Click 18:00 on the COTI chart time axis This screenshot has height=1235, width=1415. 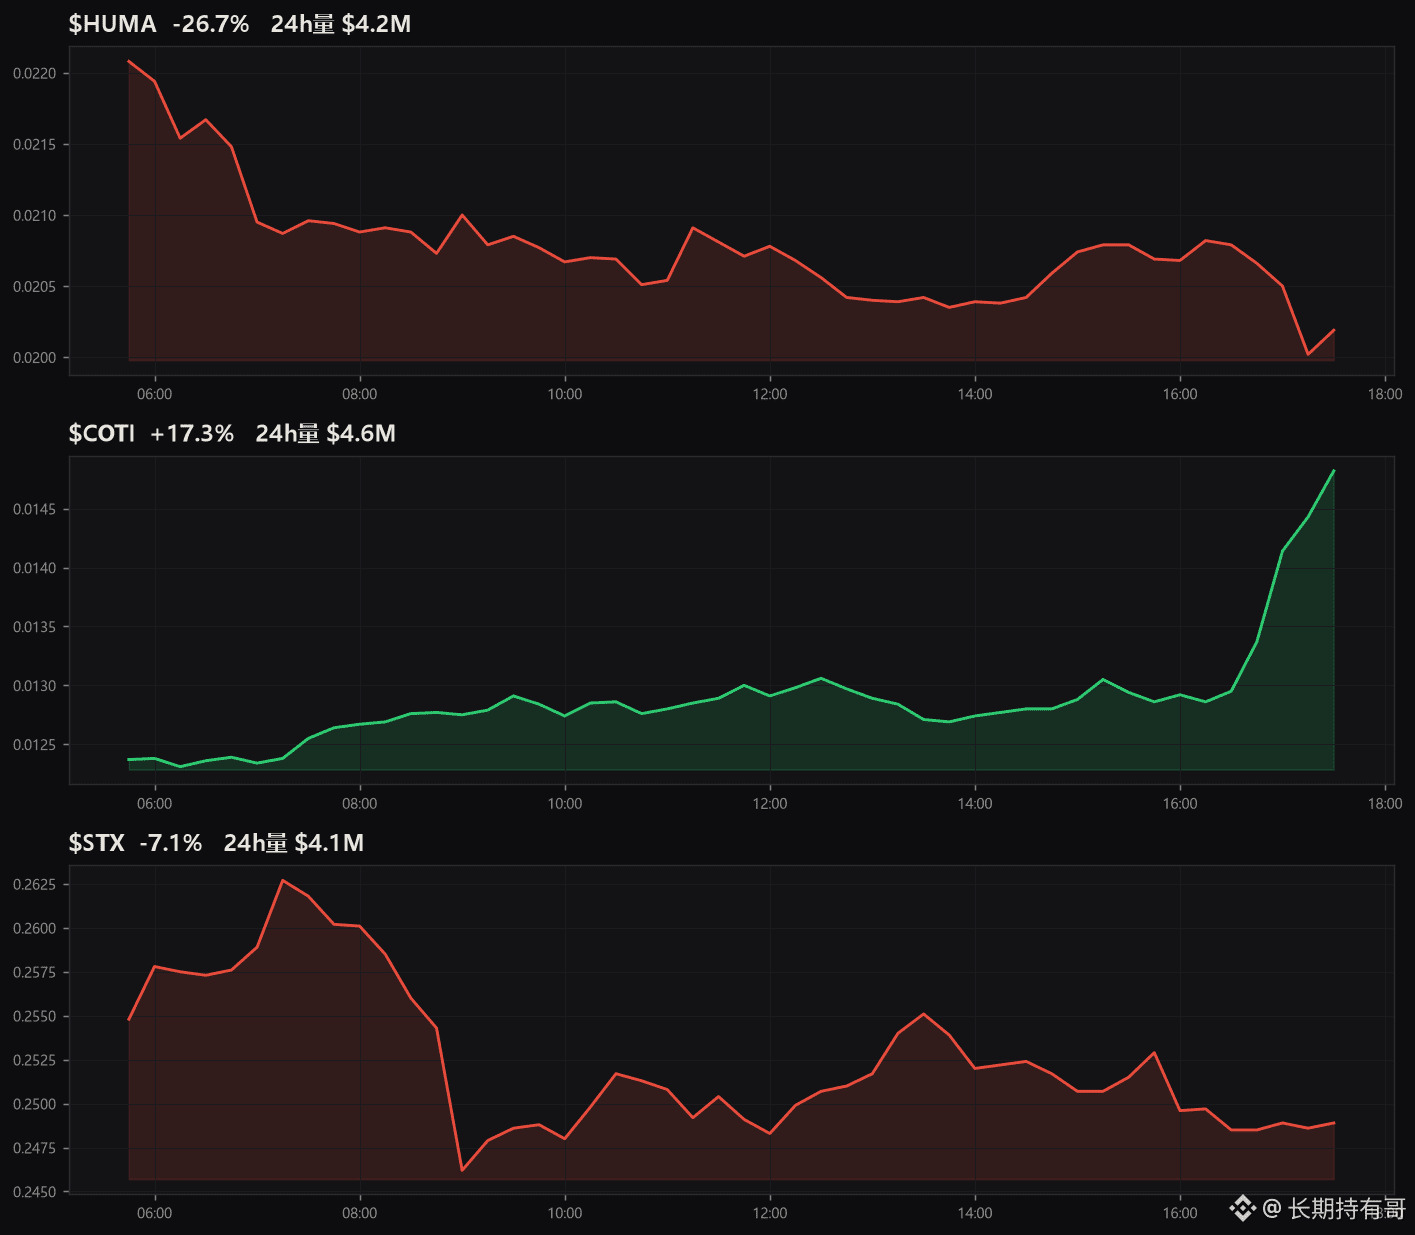point(1385,804)
